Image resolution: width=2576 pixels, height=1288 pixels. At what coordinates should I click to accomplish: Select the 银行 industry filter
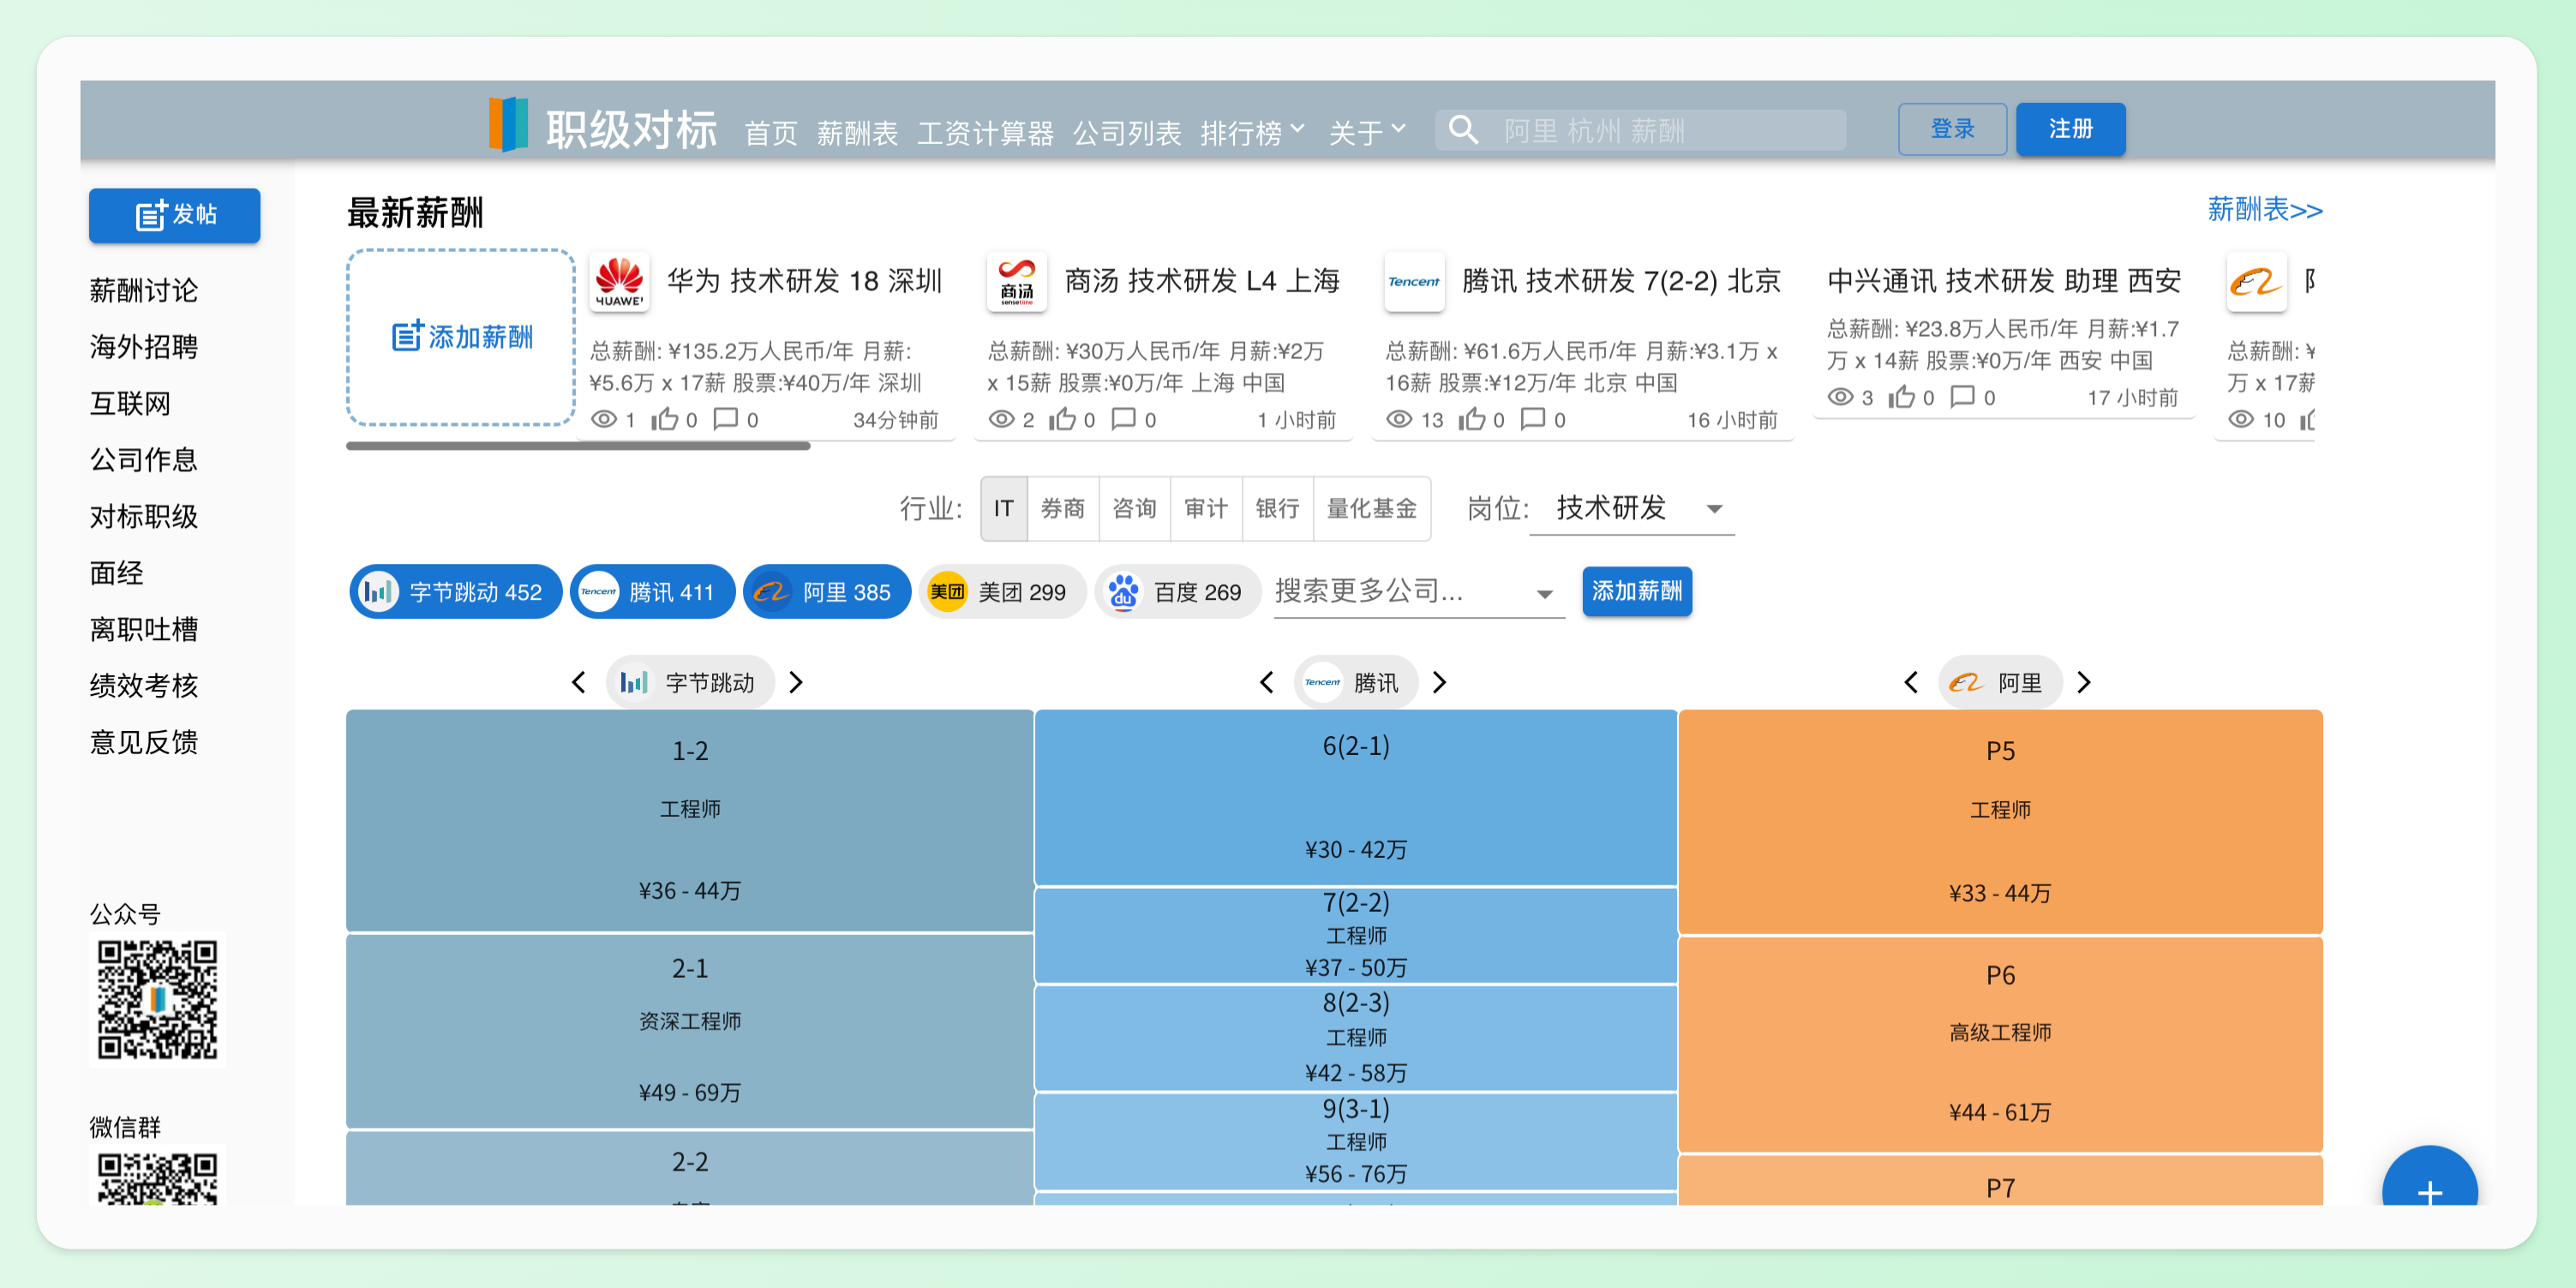point(1277,508)
